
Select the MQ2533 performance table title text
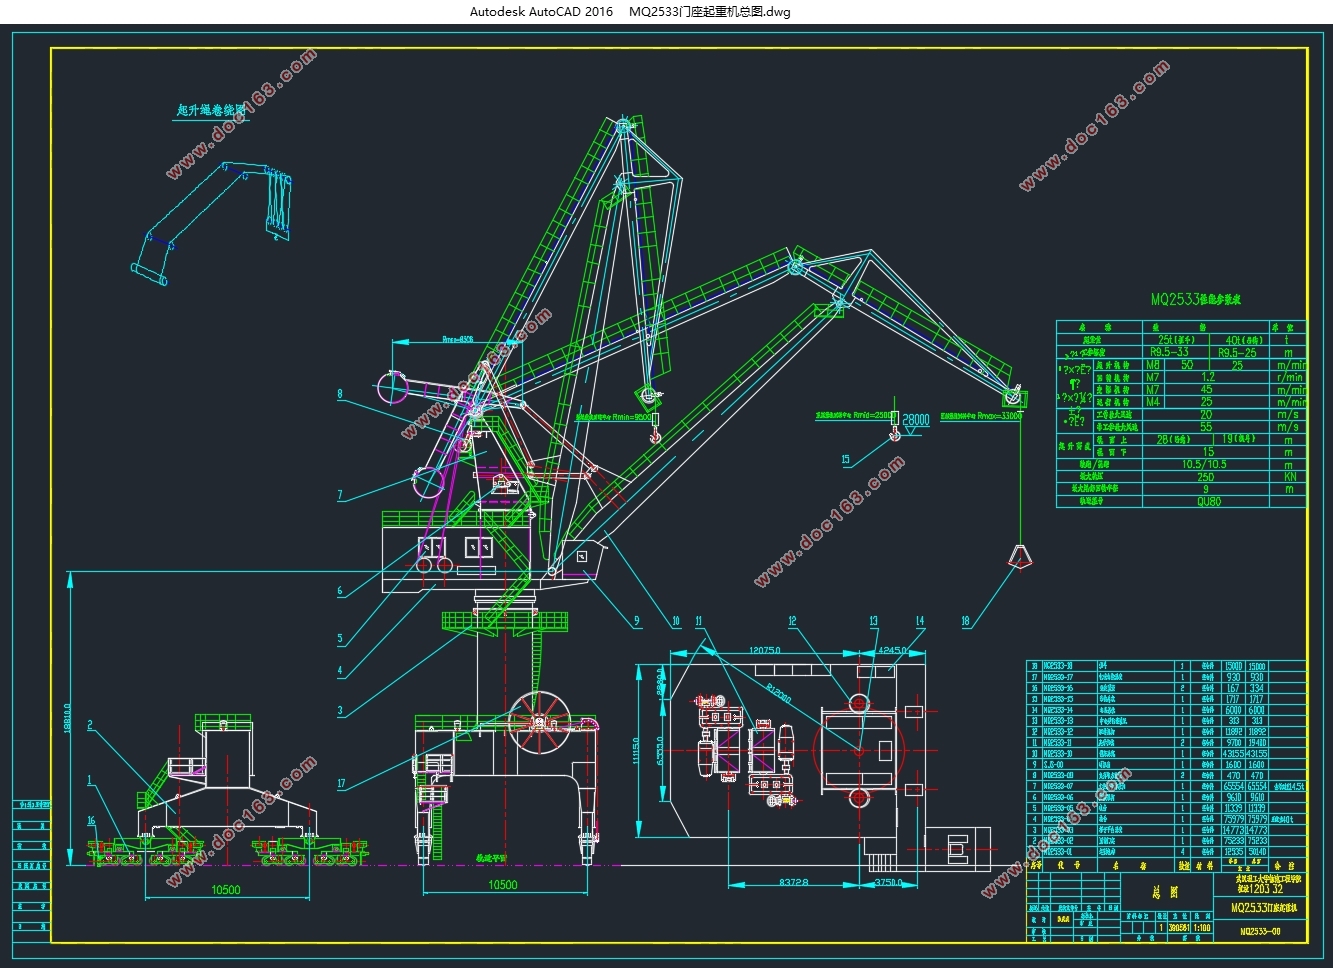(1195, 299)
